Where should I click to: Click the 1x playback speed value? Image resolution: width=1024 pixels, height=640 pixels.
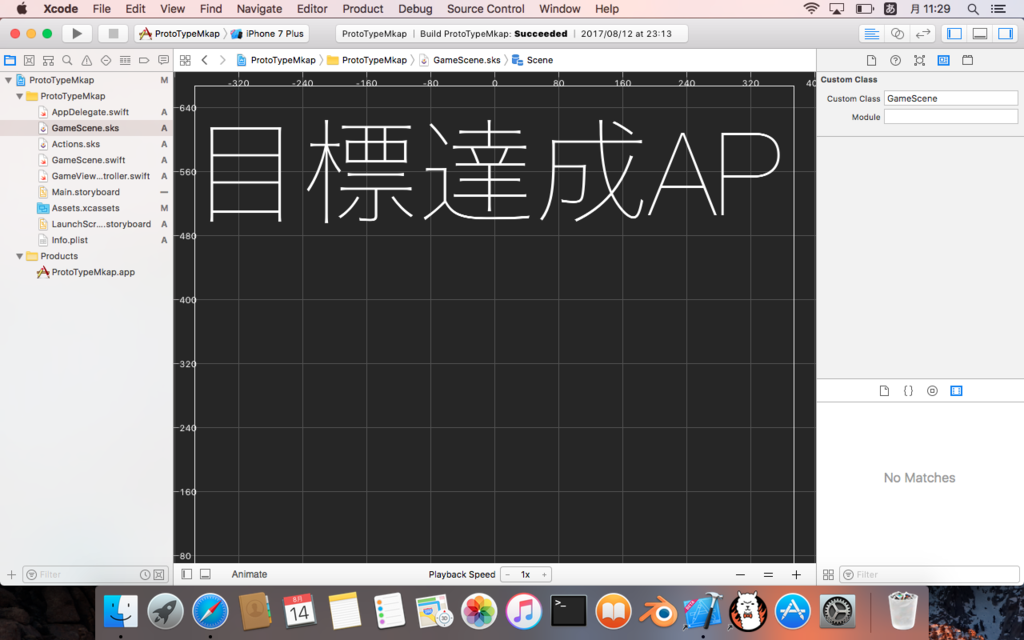point(525,575)
